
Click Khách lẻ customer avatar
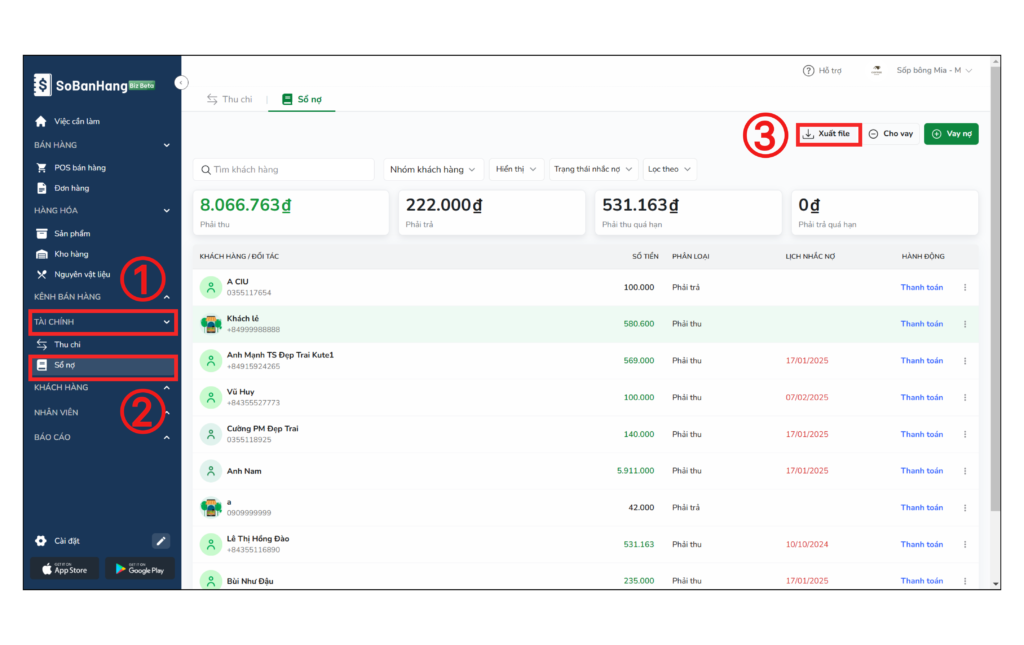click(210, 324)
